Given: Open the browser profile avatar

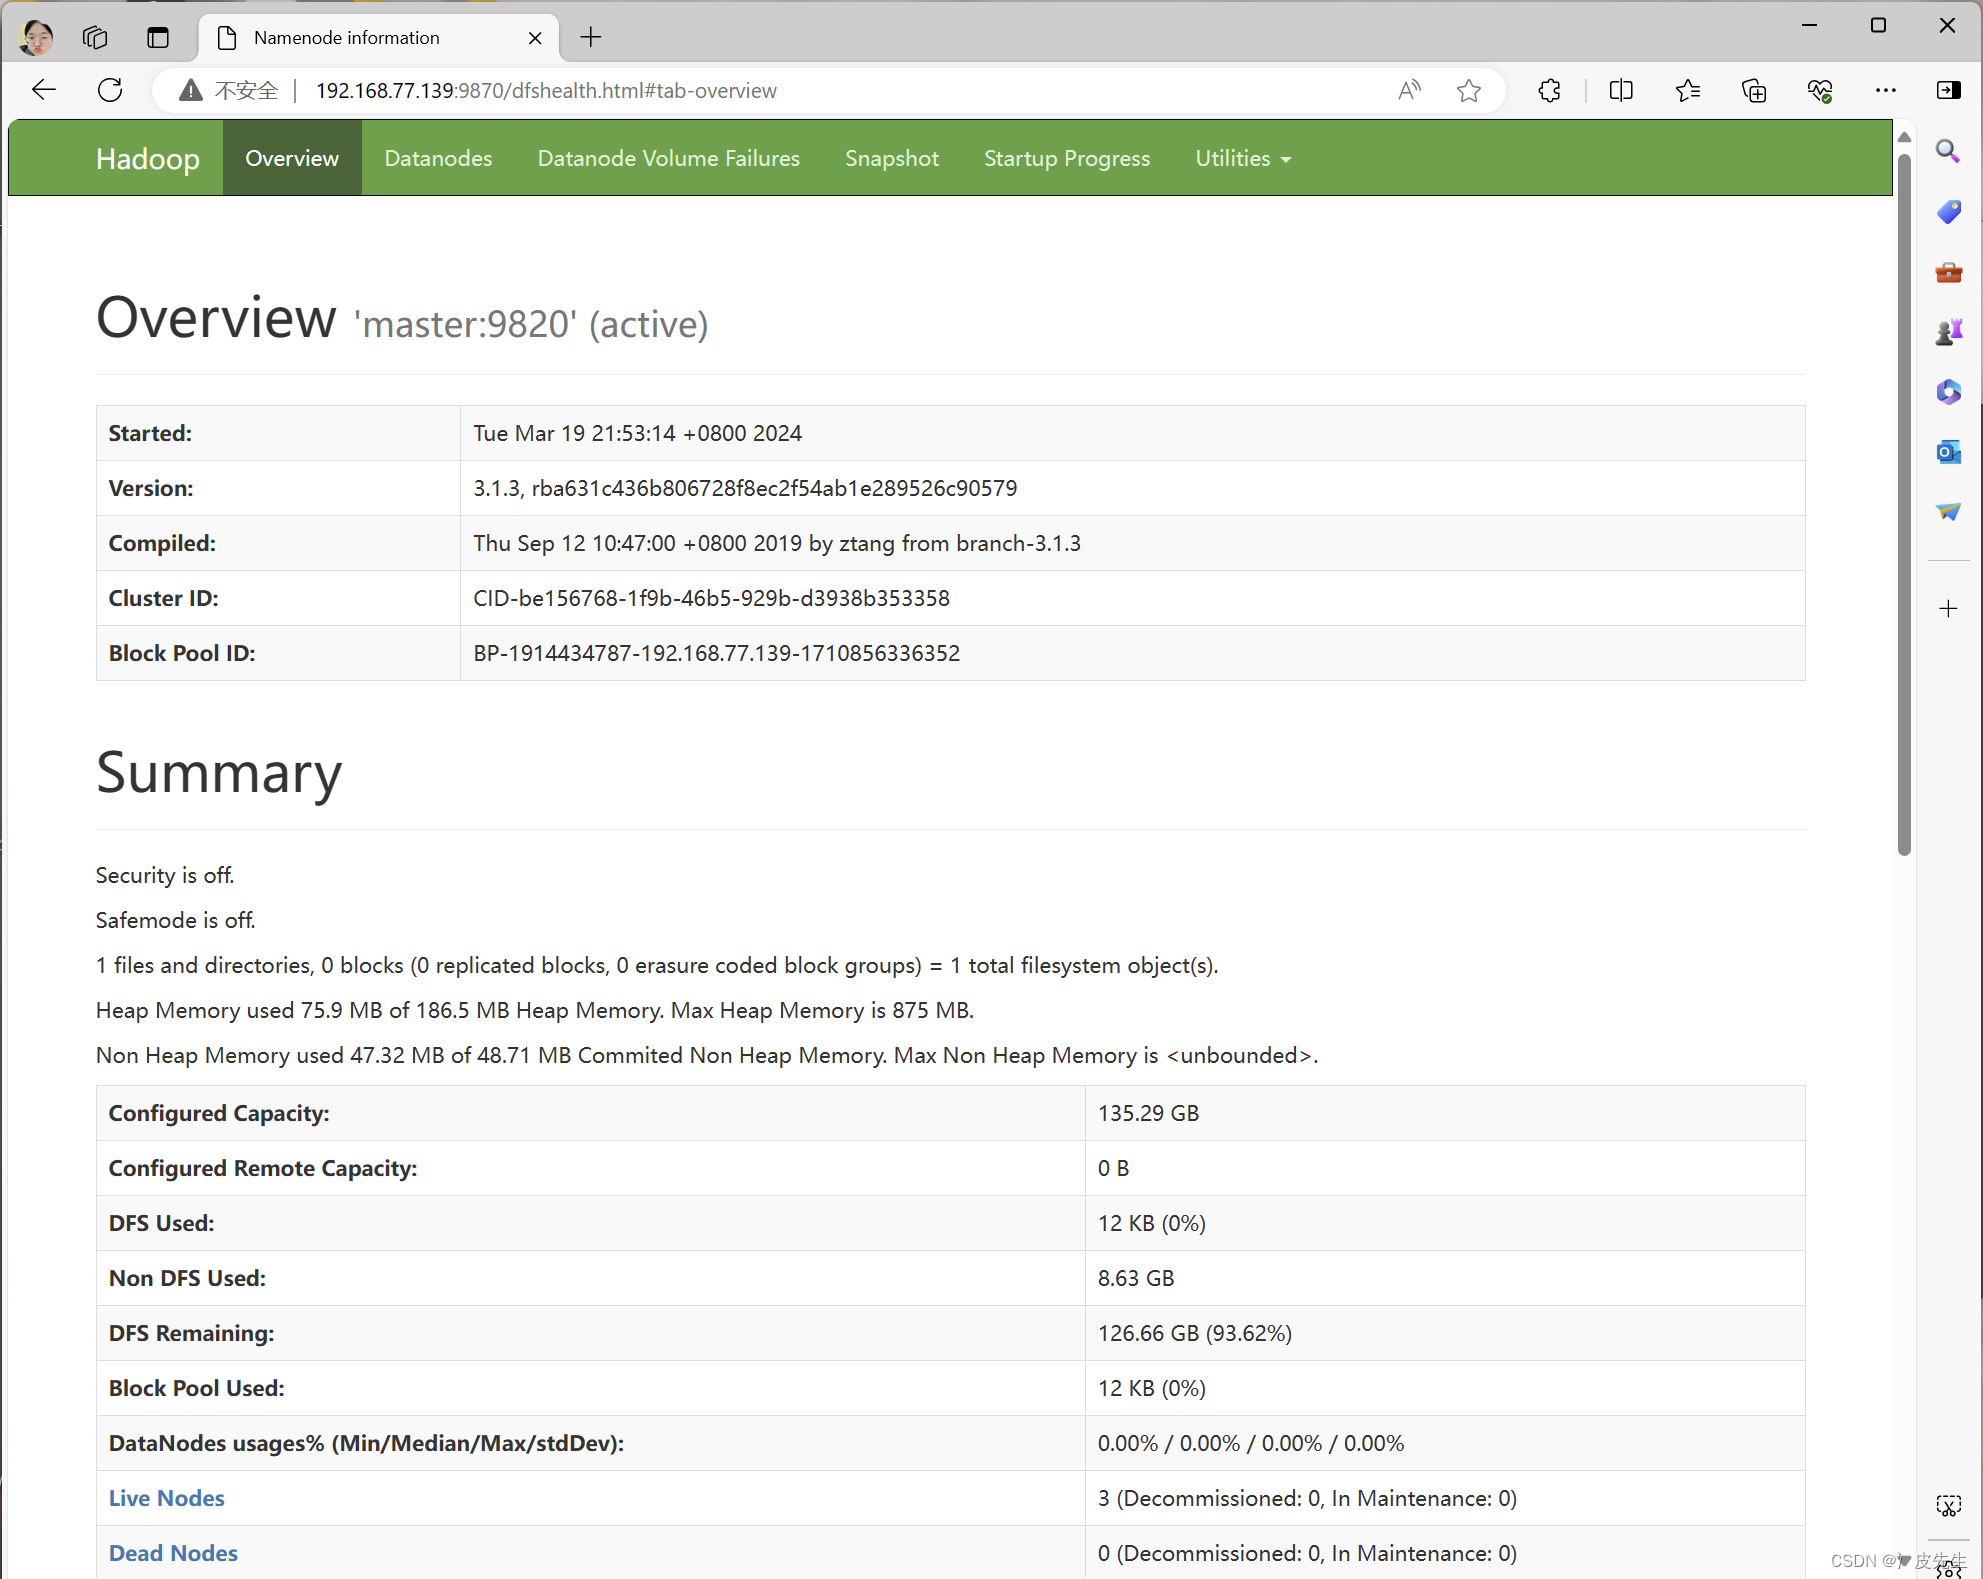Looking at the screenshot, I should [x=37, y=37].
